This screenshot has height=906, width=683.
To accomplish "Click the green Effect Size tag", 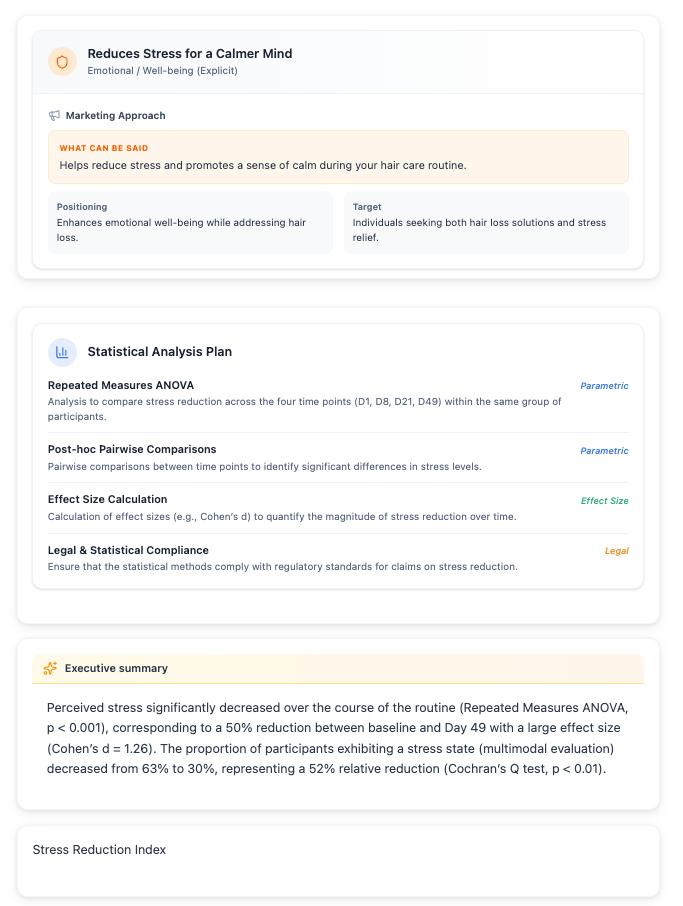I will pyautogui.click(x=604, y=501).
